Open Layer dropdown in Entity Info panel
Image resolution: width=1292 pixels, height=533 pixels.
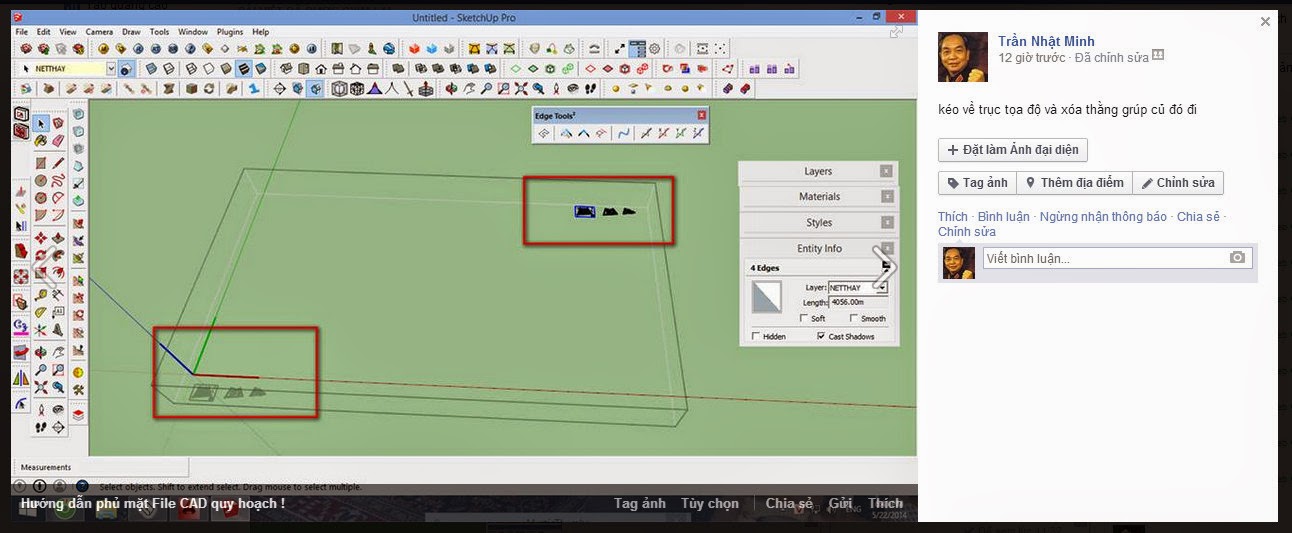pyautogui.click(x=883, y=287)
